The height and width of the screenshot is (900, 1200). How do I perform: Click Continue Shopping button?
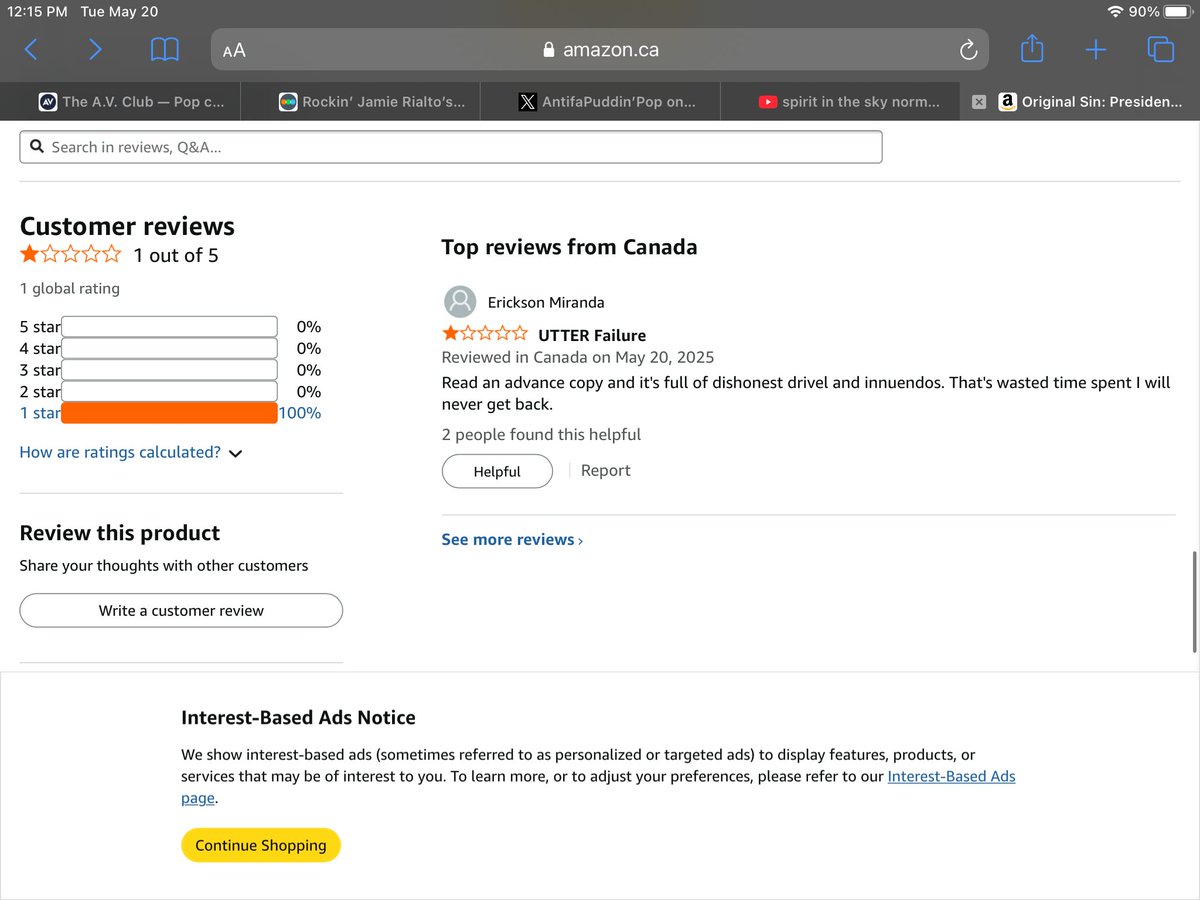tap(261, 845)
